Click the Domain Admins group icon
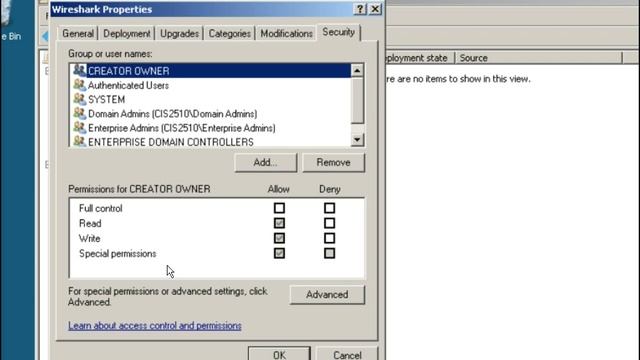640x360 pixels. pyautogui.click(x=80, y=113)
